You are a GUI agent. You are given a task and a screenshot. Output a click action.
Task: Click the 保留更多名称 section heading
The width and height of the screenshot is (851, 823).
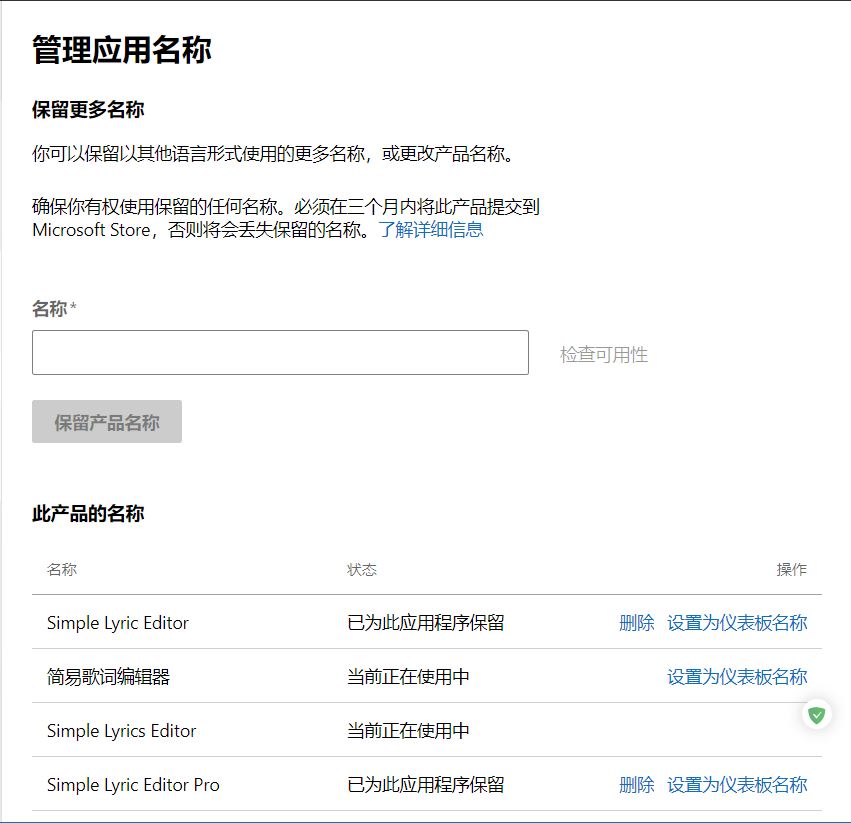(x=86, y=110)
